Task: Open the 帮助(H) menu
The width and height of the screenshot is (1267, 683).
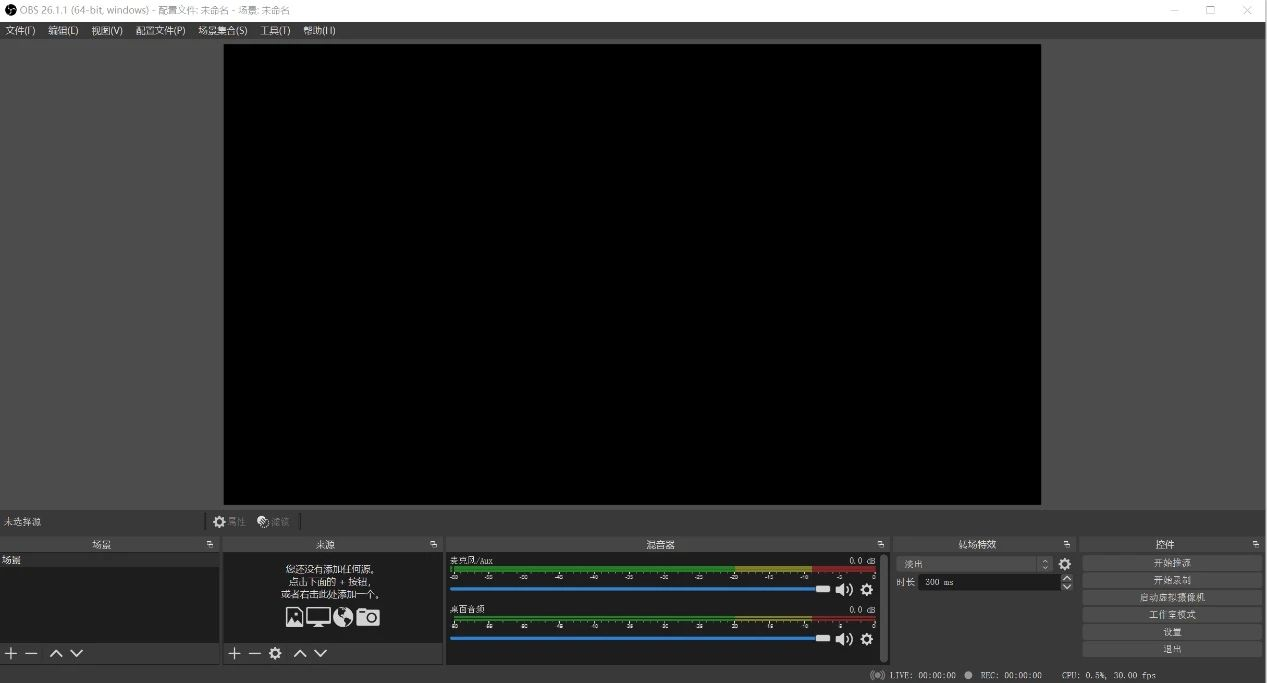Action: point(319,31)
